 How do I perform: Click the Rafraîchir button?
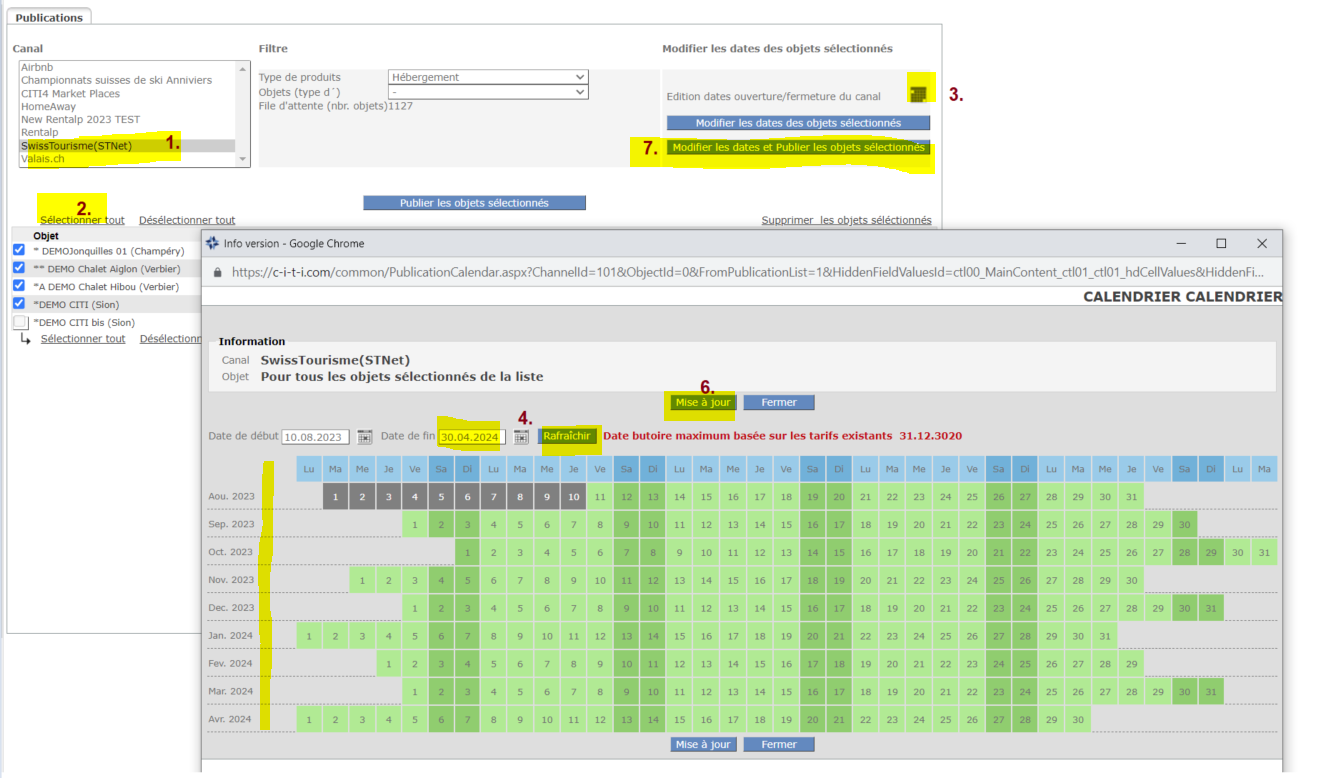[x=569, y=436]
